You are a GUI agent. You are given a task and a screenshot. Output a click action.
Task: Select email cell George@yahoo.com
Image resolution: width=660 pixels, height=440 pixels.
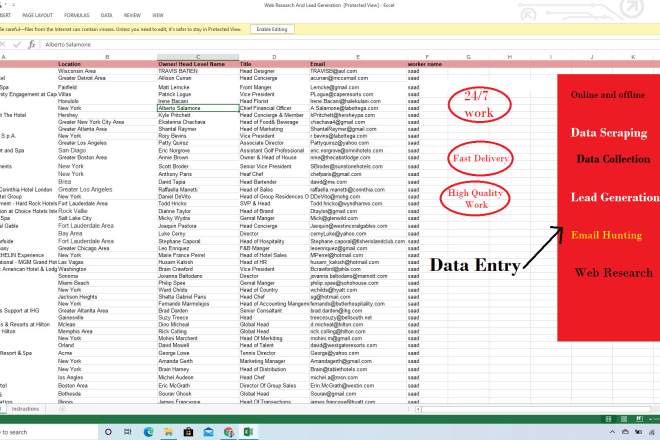click(358, 353)
